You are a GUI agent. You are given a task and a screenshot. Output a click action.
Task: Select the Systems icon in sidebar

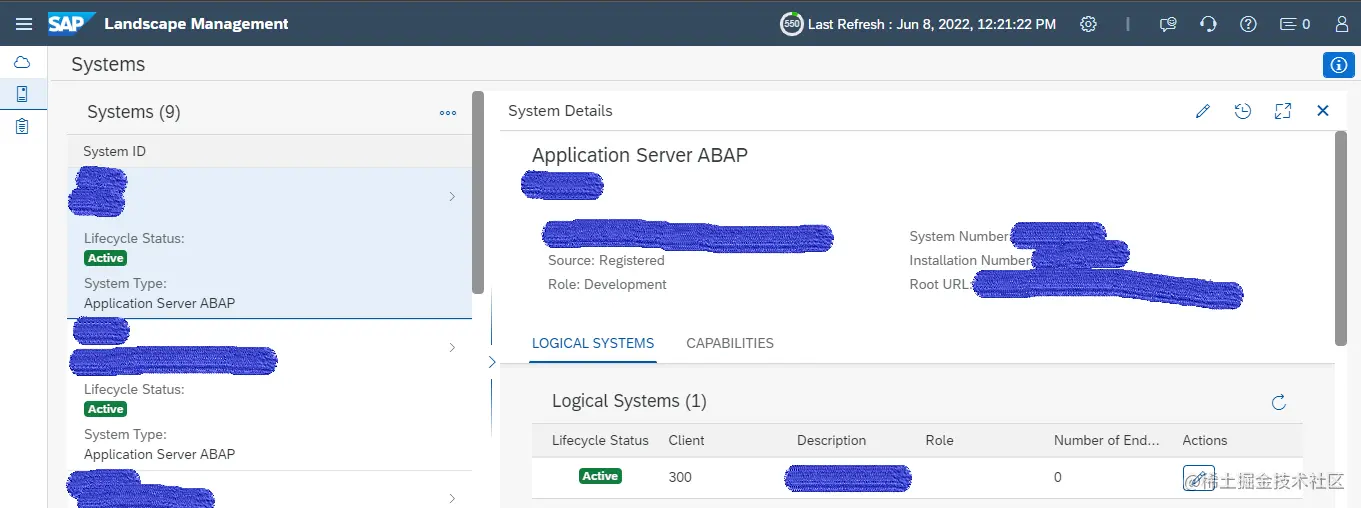(22, 94)
